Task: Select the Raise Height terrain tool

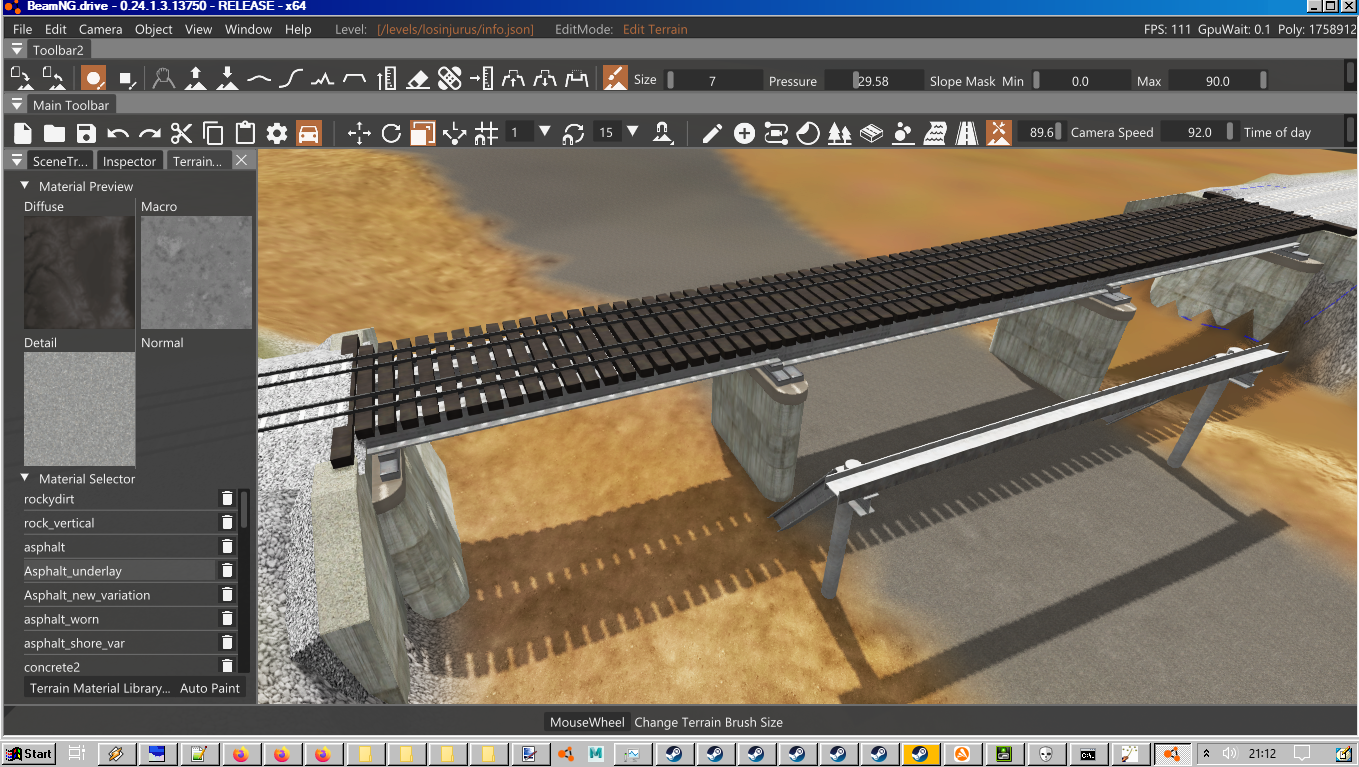Action: click(x=196, y=79)
